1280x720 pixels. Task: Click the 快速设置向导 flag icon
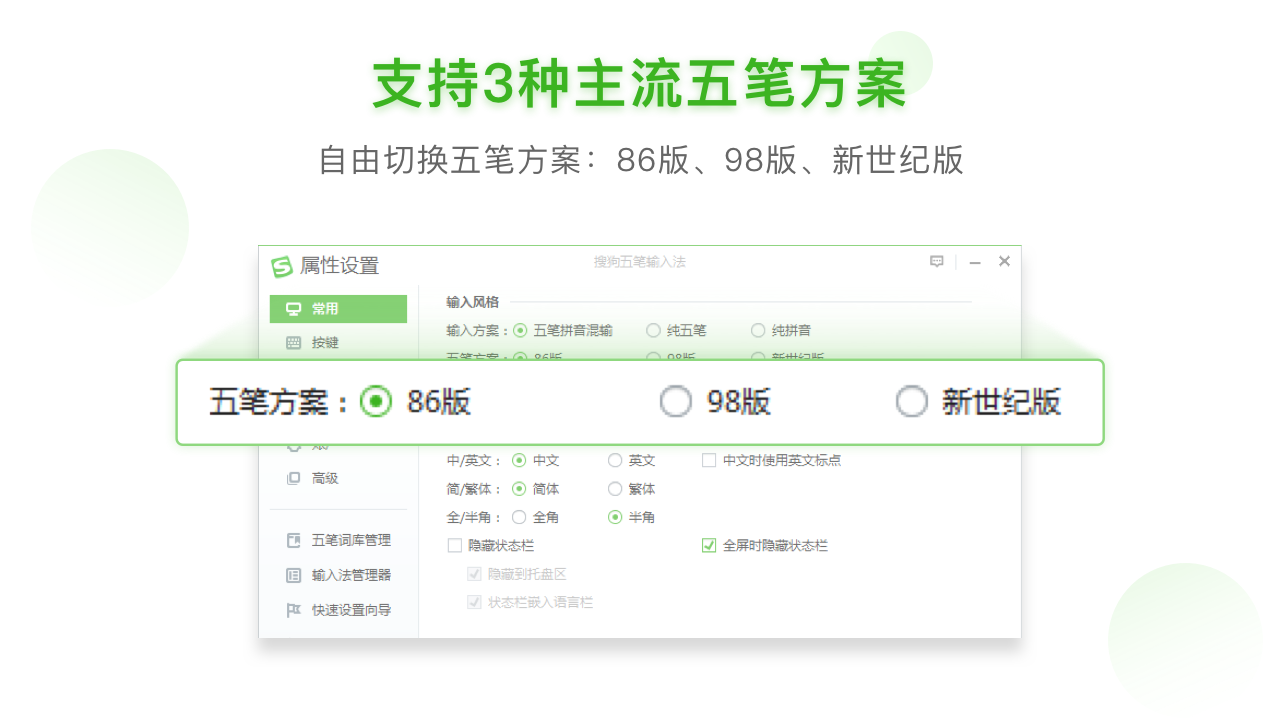[293, 610]
